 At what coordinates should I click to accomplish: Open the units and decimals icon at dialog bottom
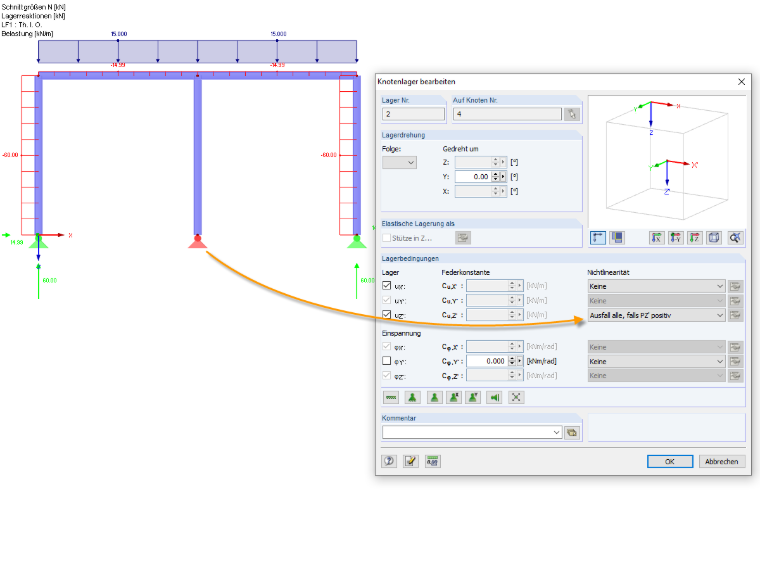coord(432,461)
